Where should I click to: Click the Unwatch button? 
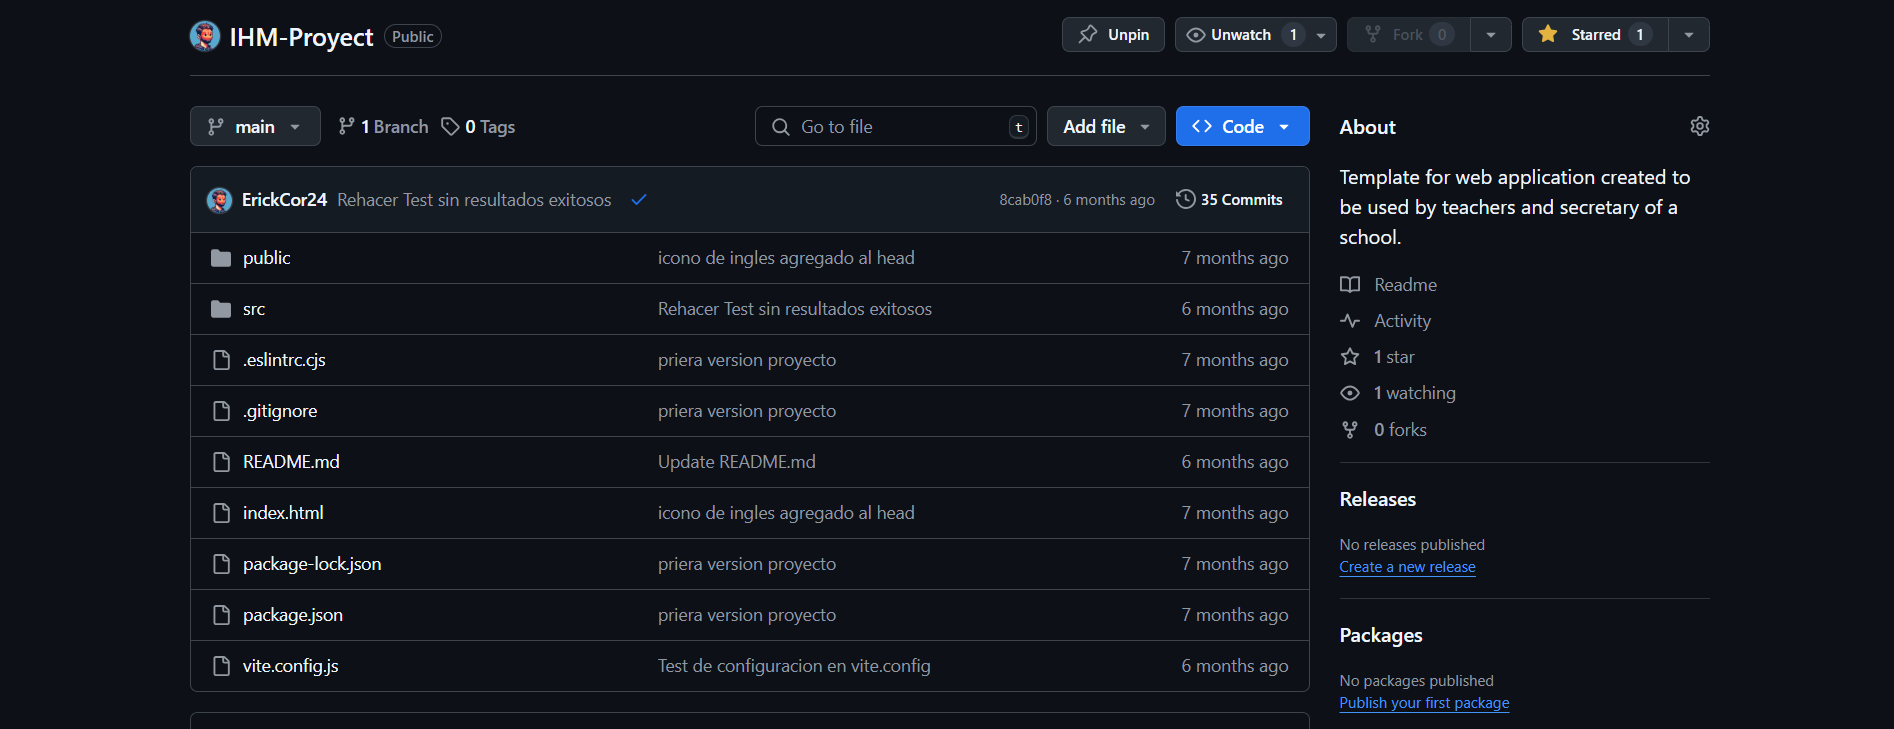pos(1242,35)
